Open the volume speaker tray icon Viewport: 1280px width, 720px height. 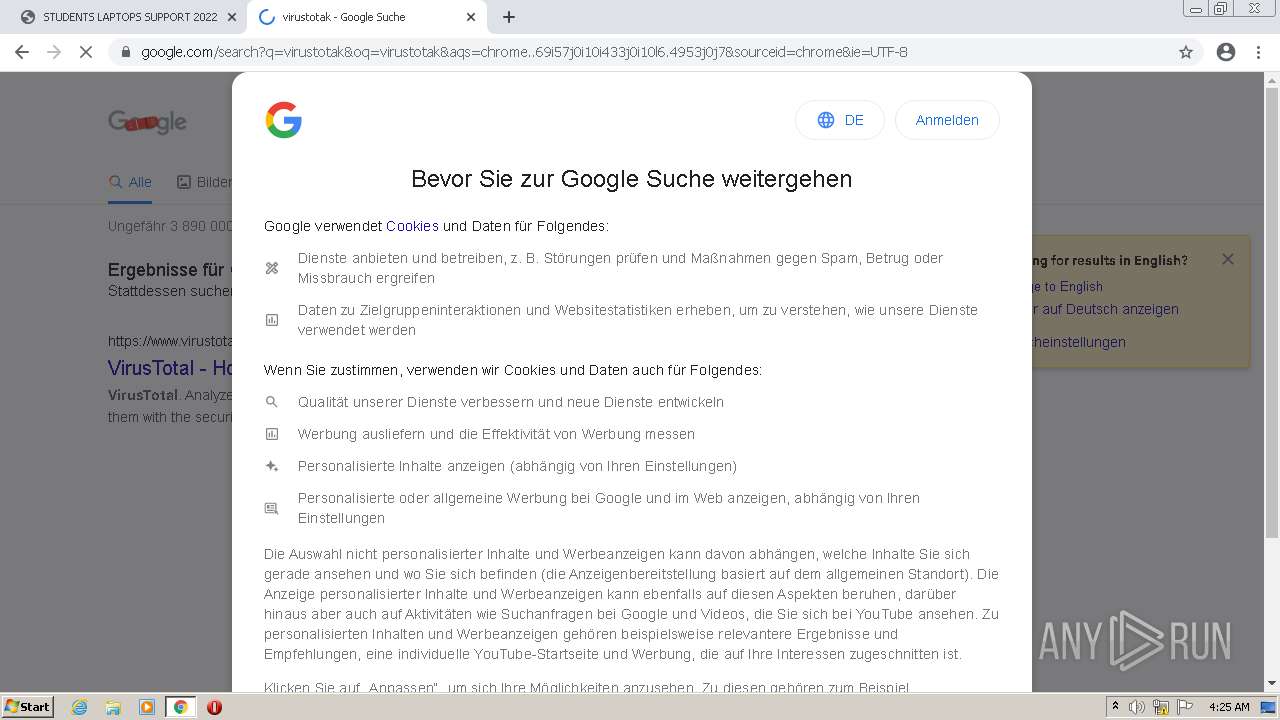pyautogui.click(x=1137, y=707)
